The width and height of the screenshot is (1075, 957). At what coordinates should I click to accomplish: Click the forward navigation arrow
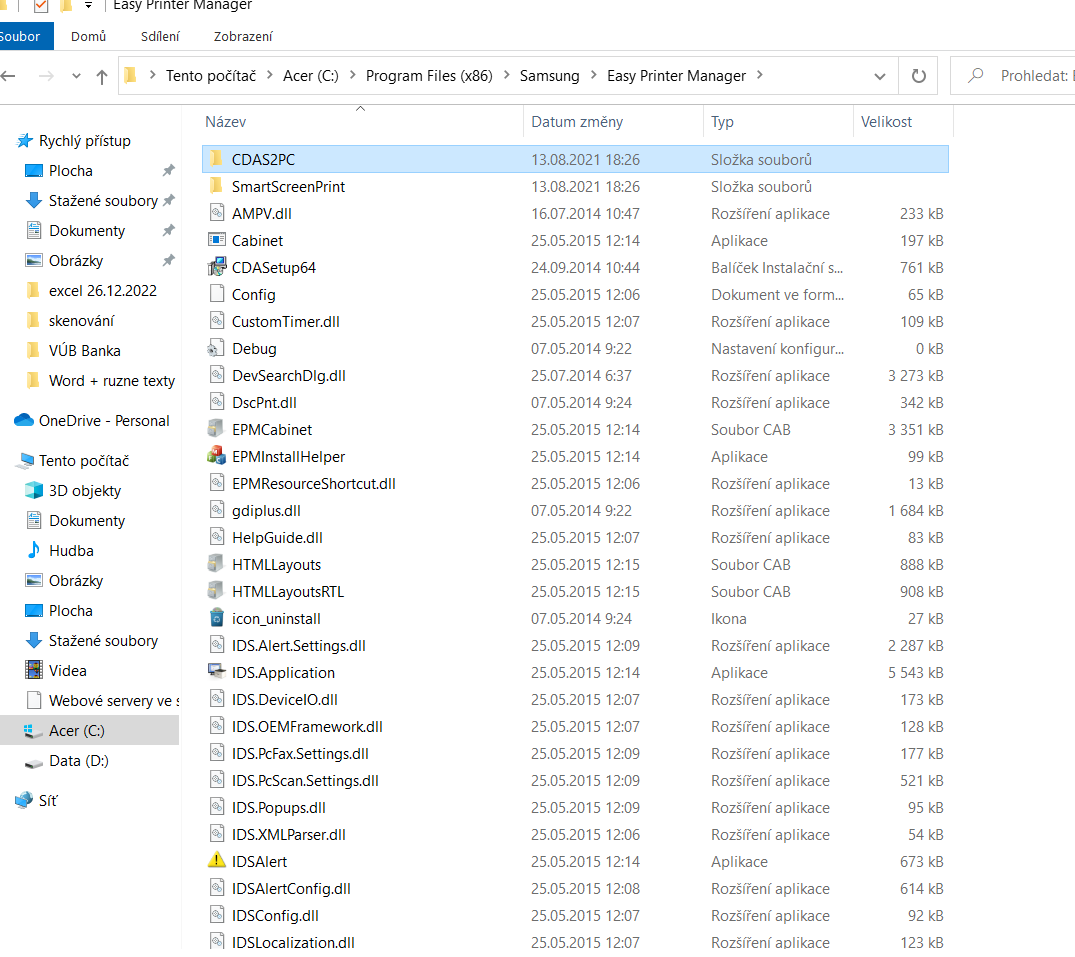click(x=46, y=76)
